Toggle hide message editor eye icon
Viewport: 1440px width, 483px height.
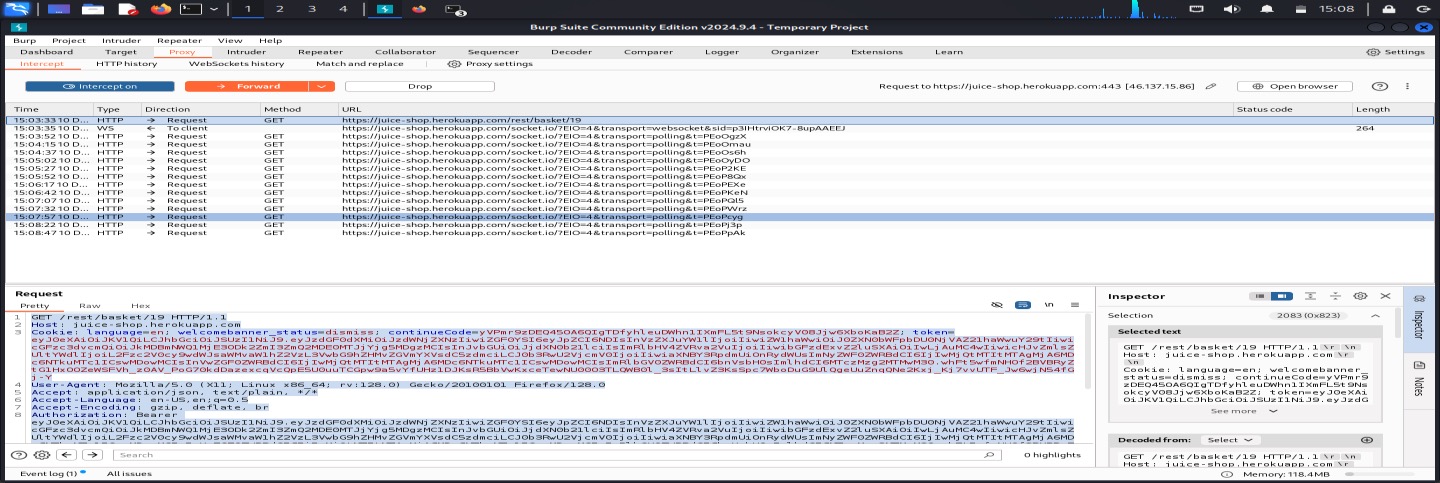[x=996, y=304]
